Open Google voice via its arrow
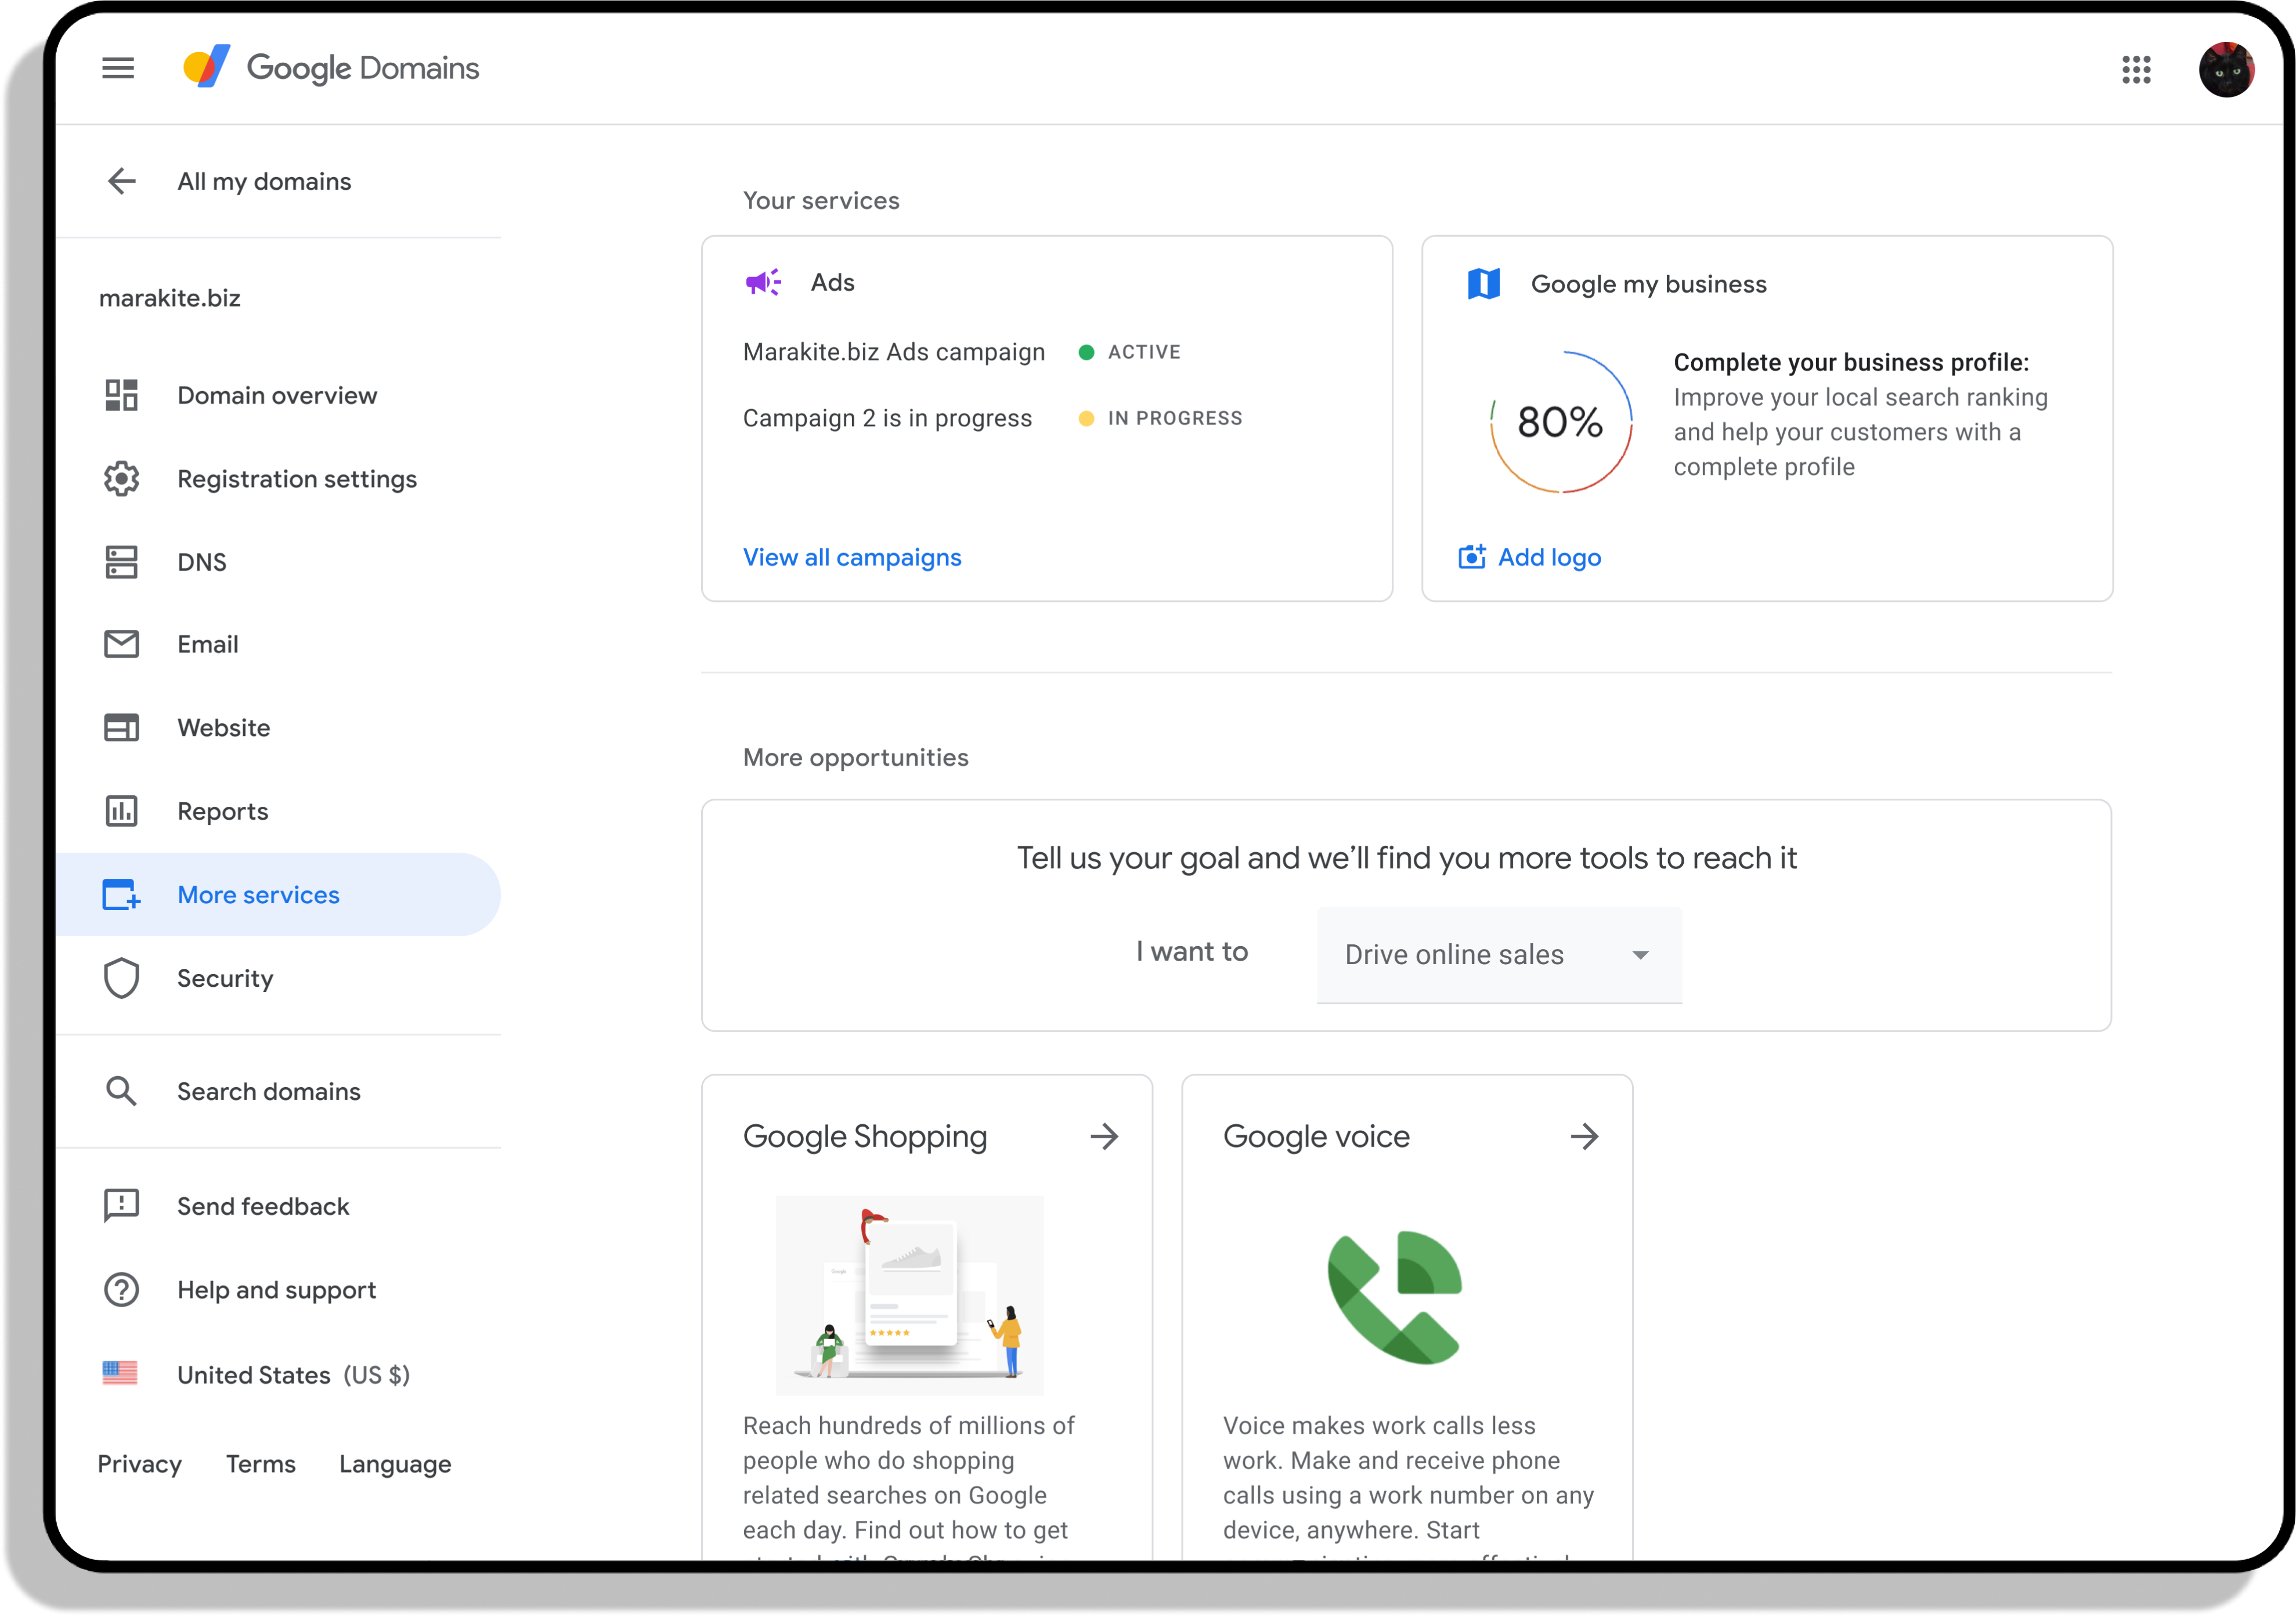The image size is (2296, 1616). coord(1584,1137)
